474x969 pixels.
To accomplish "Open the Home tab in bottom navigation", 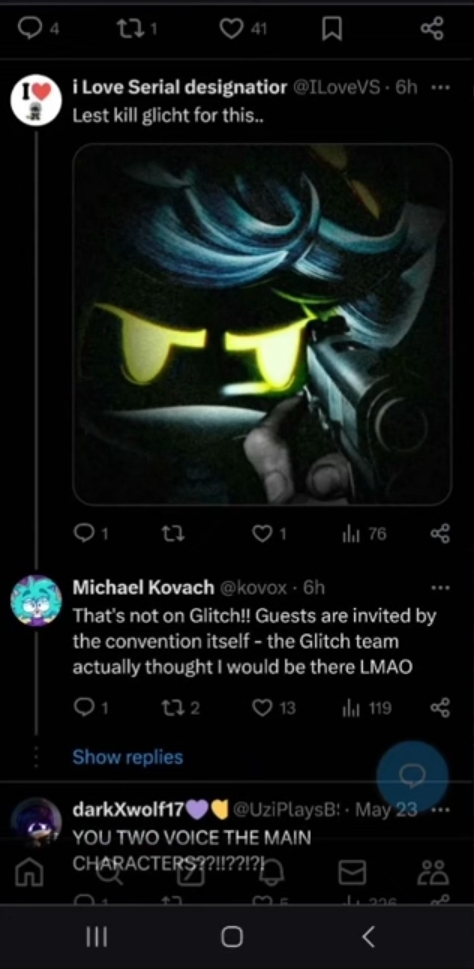I will (x=28, y=873).
